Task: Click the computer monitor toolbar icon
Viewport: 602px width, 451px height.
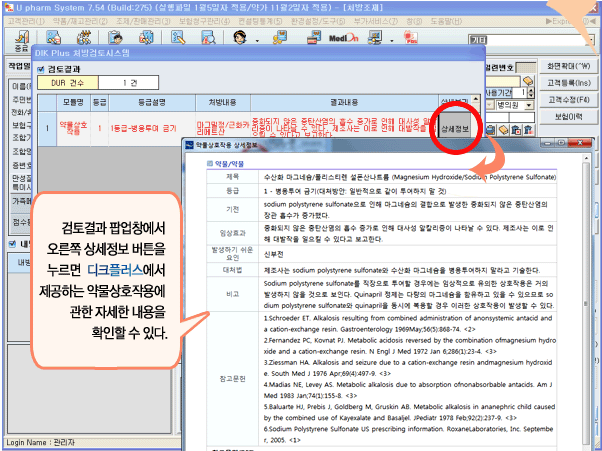Action: [375, 38]
